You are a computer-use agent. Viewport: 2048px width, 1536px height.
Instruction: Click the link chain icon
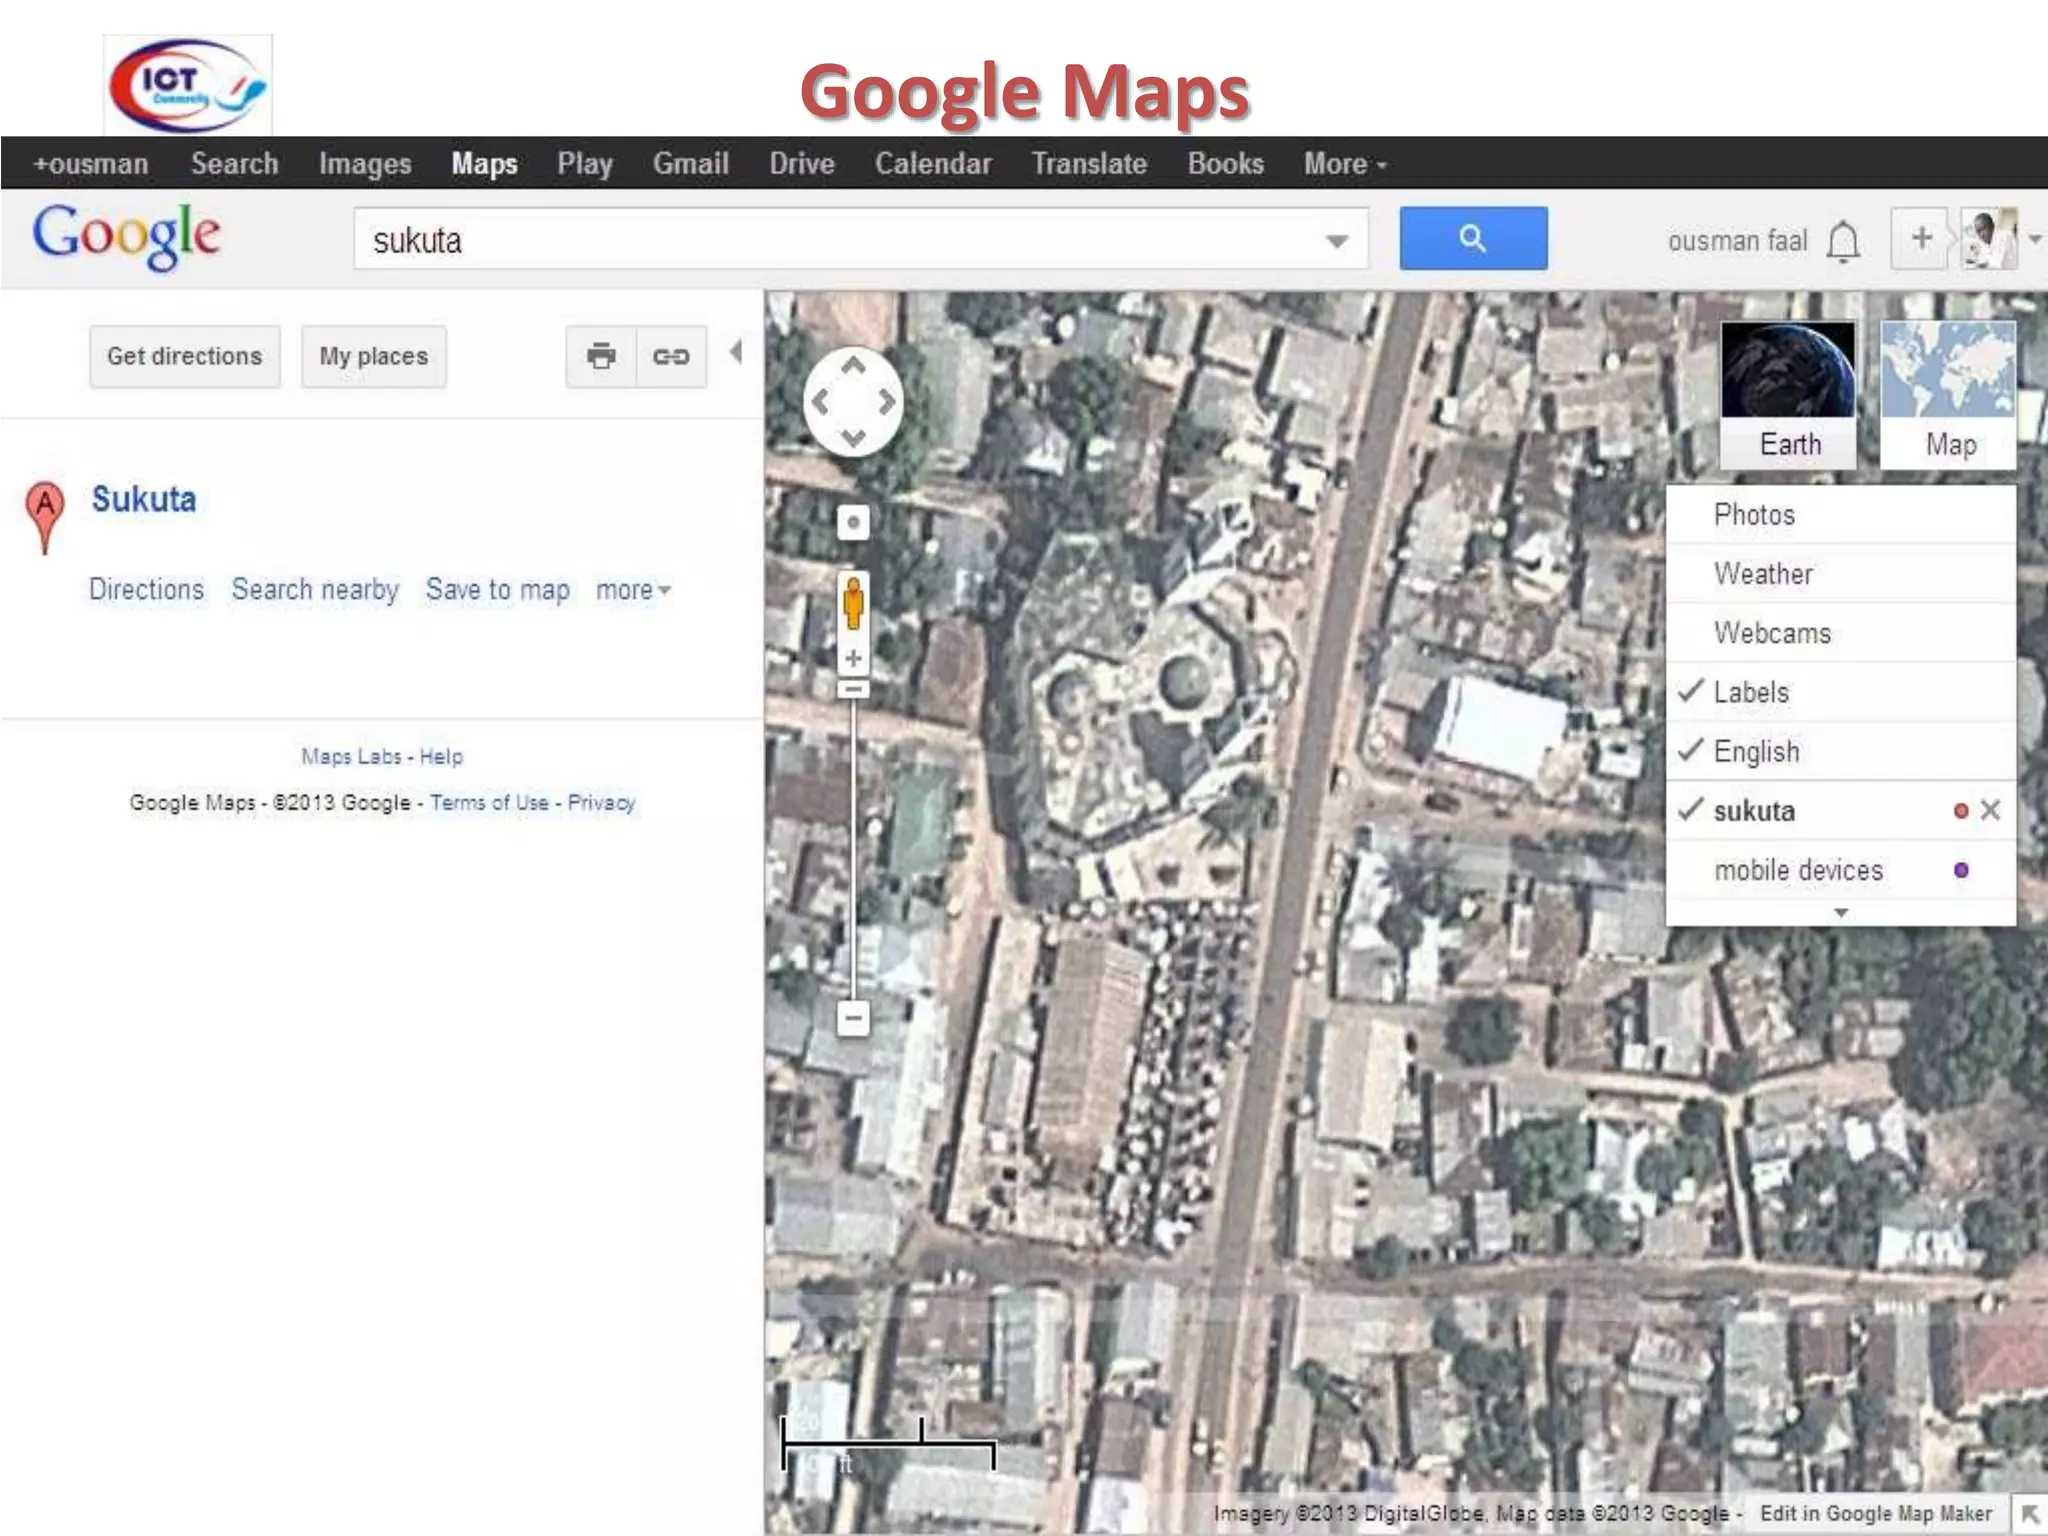(671, 356)
